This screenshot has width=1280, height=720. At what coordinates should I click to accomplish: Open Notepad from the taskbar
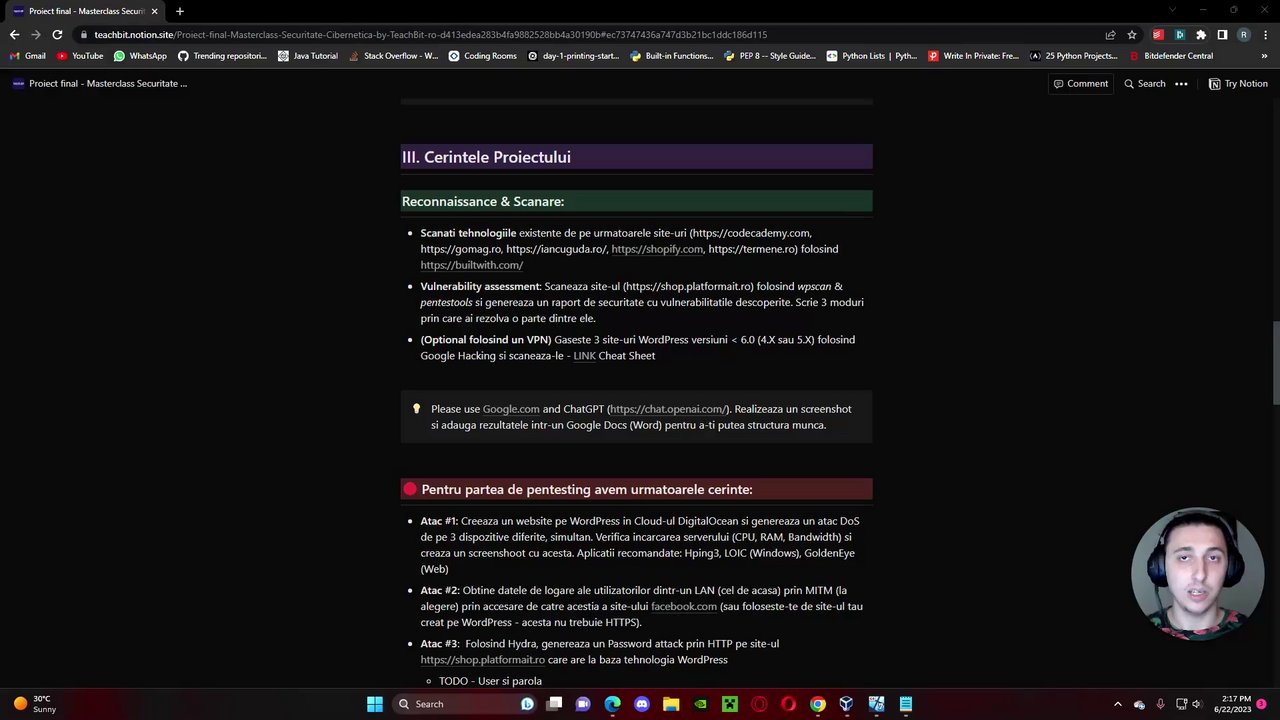coord(905,704)
